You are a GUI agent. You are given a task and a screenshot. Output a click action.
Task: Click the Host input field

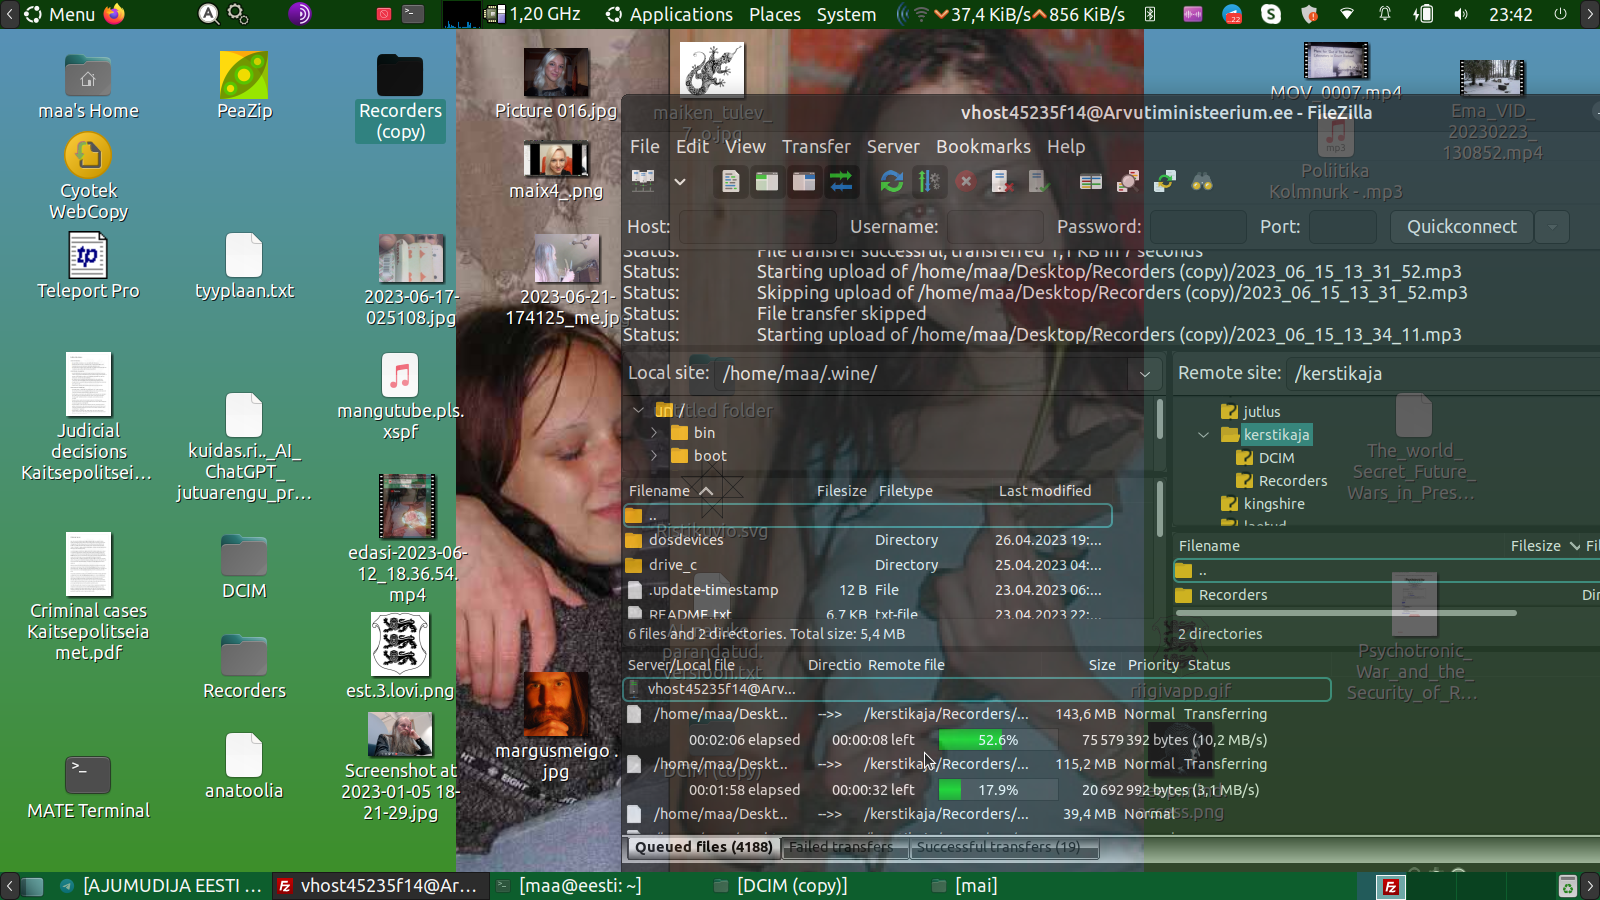[757, 227]
